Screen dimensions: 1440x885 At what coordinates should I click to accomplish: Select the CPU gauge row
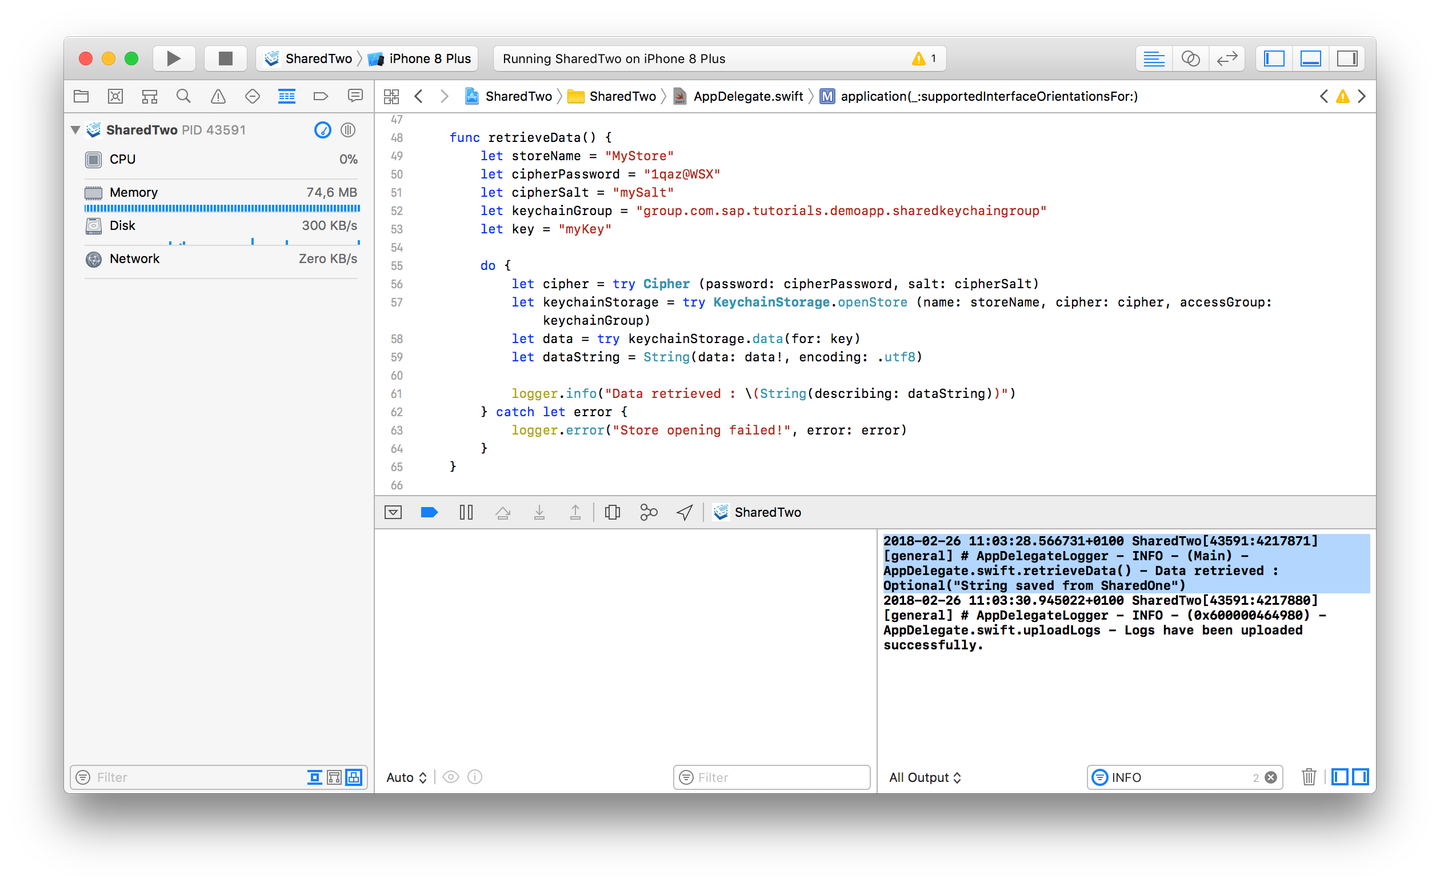click(221, 159)
